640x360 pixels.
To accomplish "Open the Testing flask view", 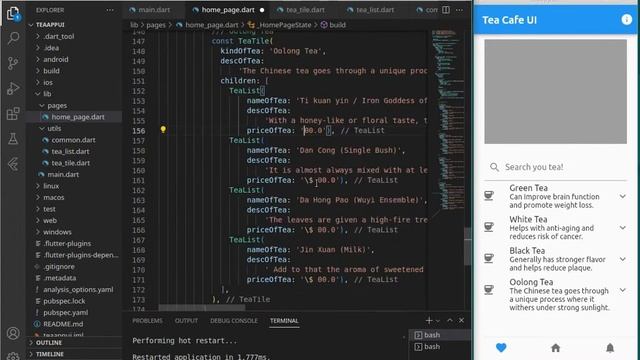I will click(13, 139).
